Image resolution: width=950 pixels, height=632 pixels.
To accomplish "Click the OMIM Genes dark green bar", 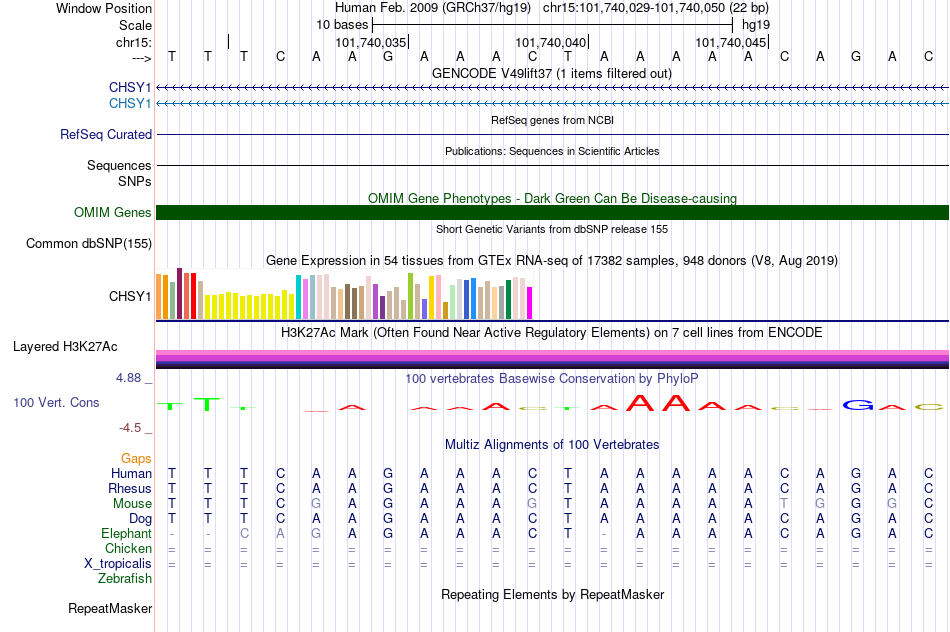I will [552, 213].
